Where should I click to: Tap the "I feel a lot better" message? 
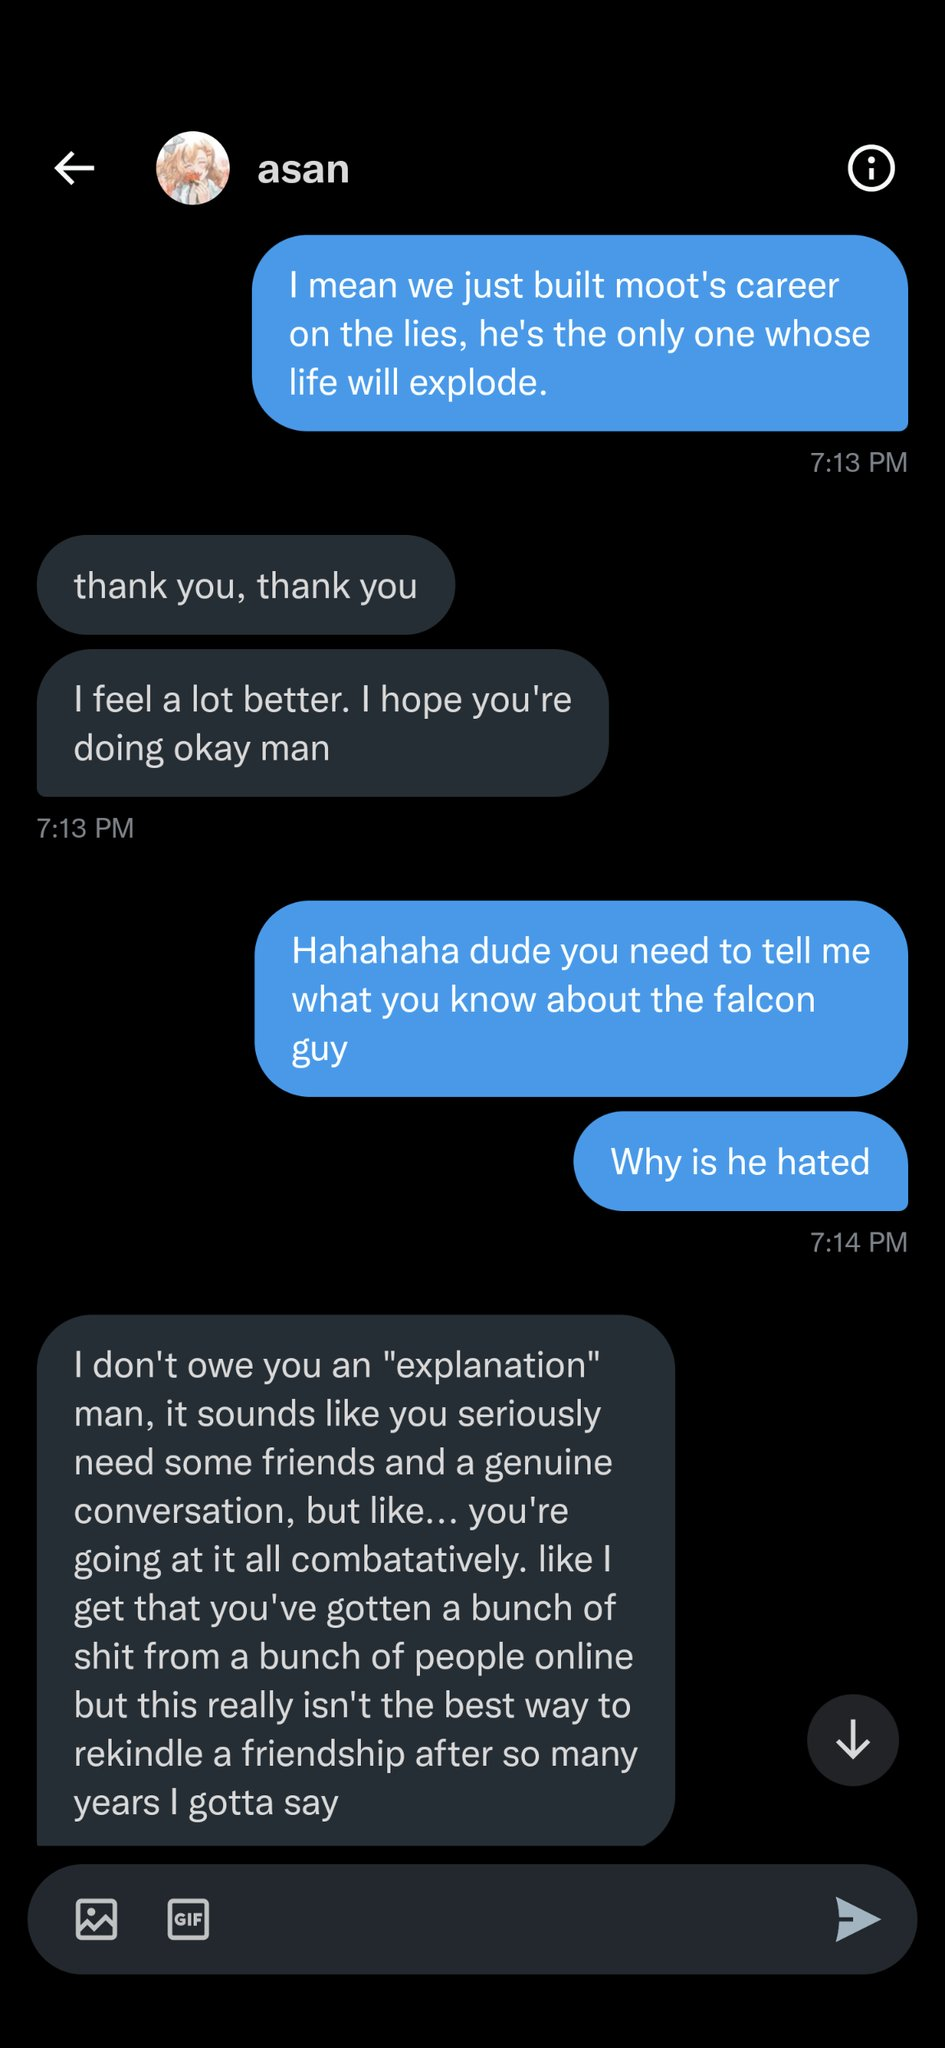pyautogui.click(x=322, y=723)
